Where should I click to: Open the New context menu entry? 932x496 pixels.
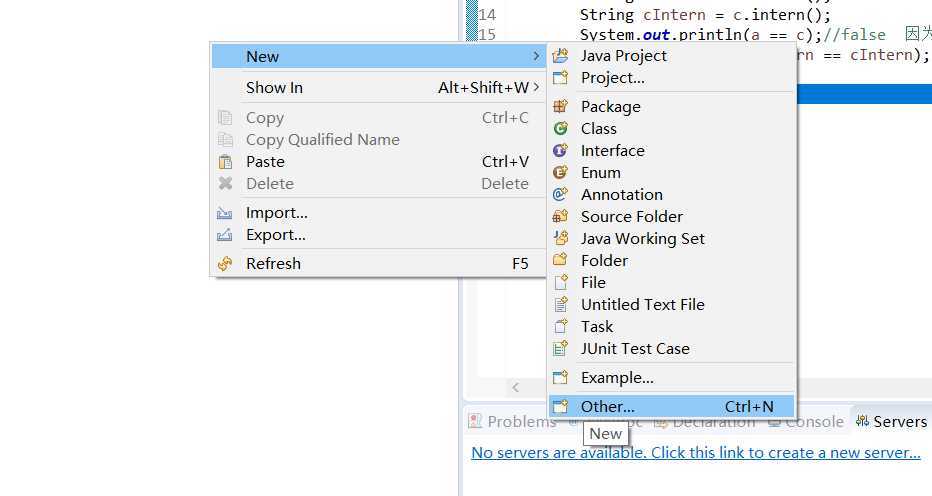378,56
